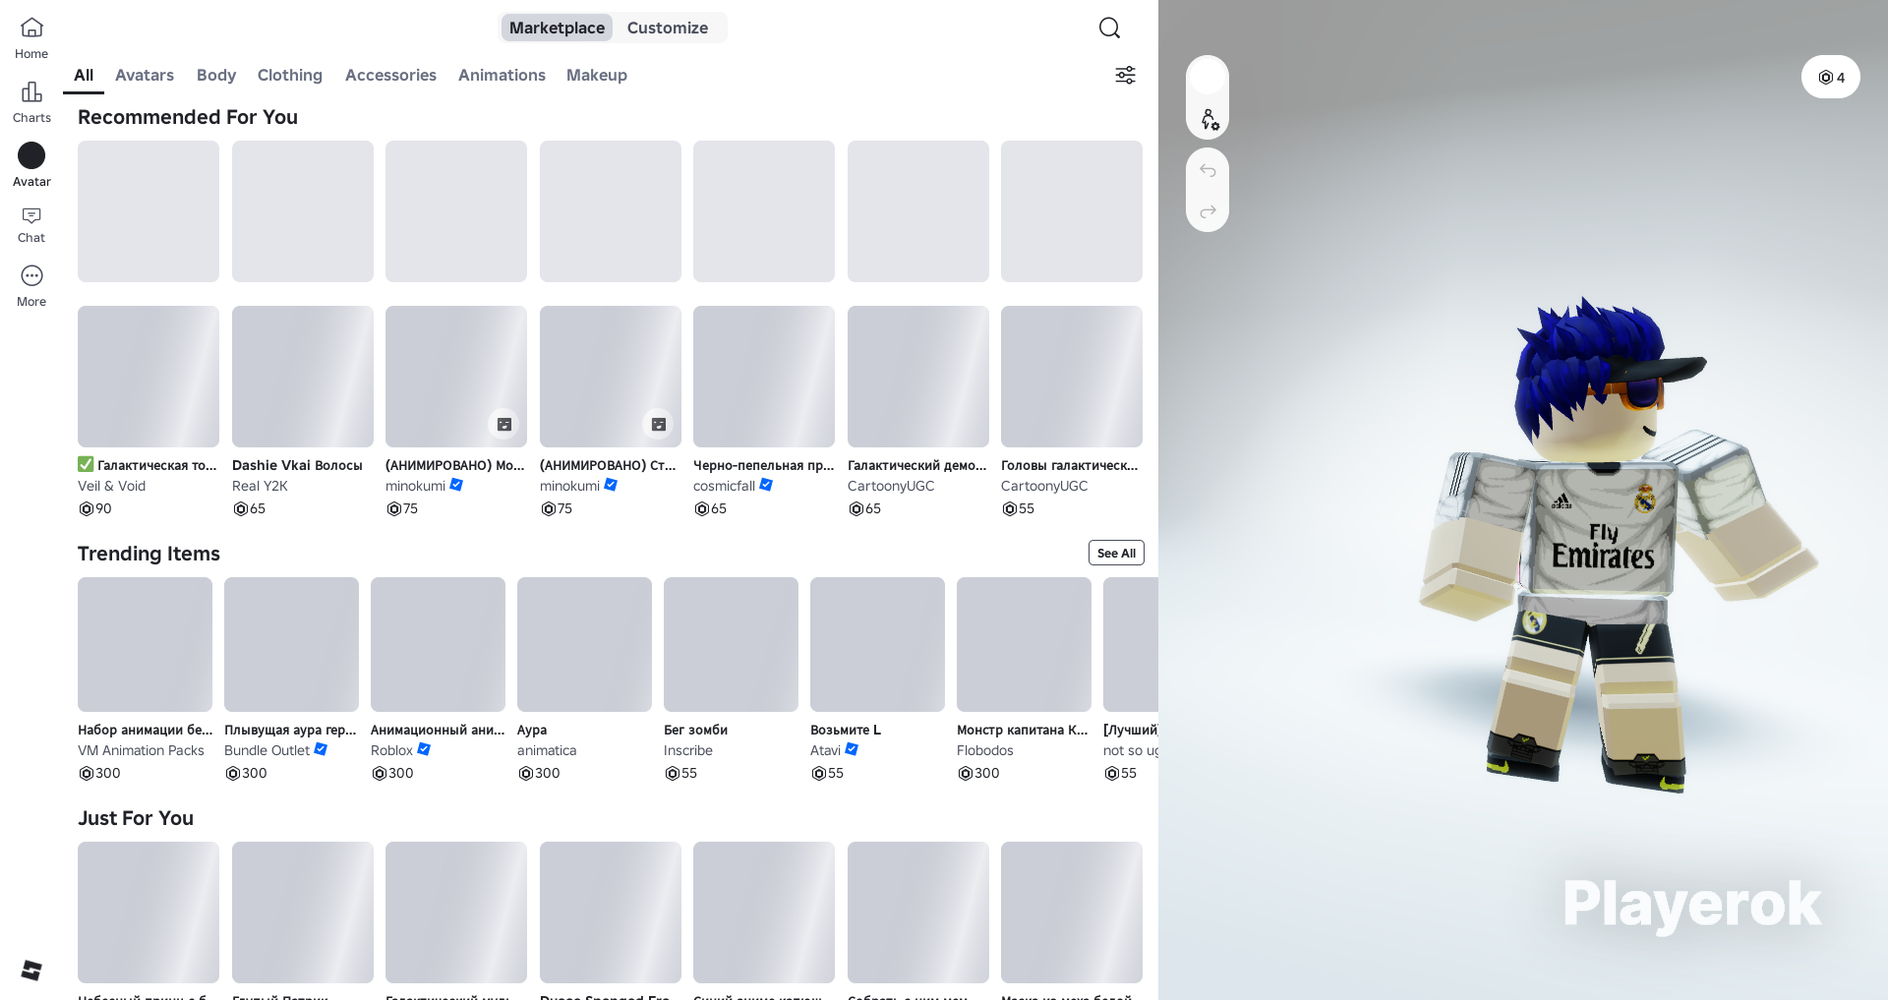This screenshot has height=1000, width=1888.
Task: Open the More menu in sidebar
Action: point(31,286)
